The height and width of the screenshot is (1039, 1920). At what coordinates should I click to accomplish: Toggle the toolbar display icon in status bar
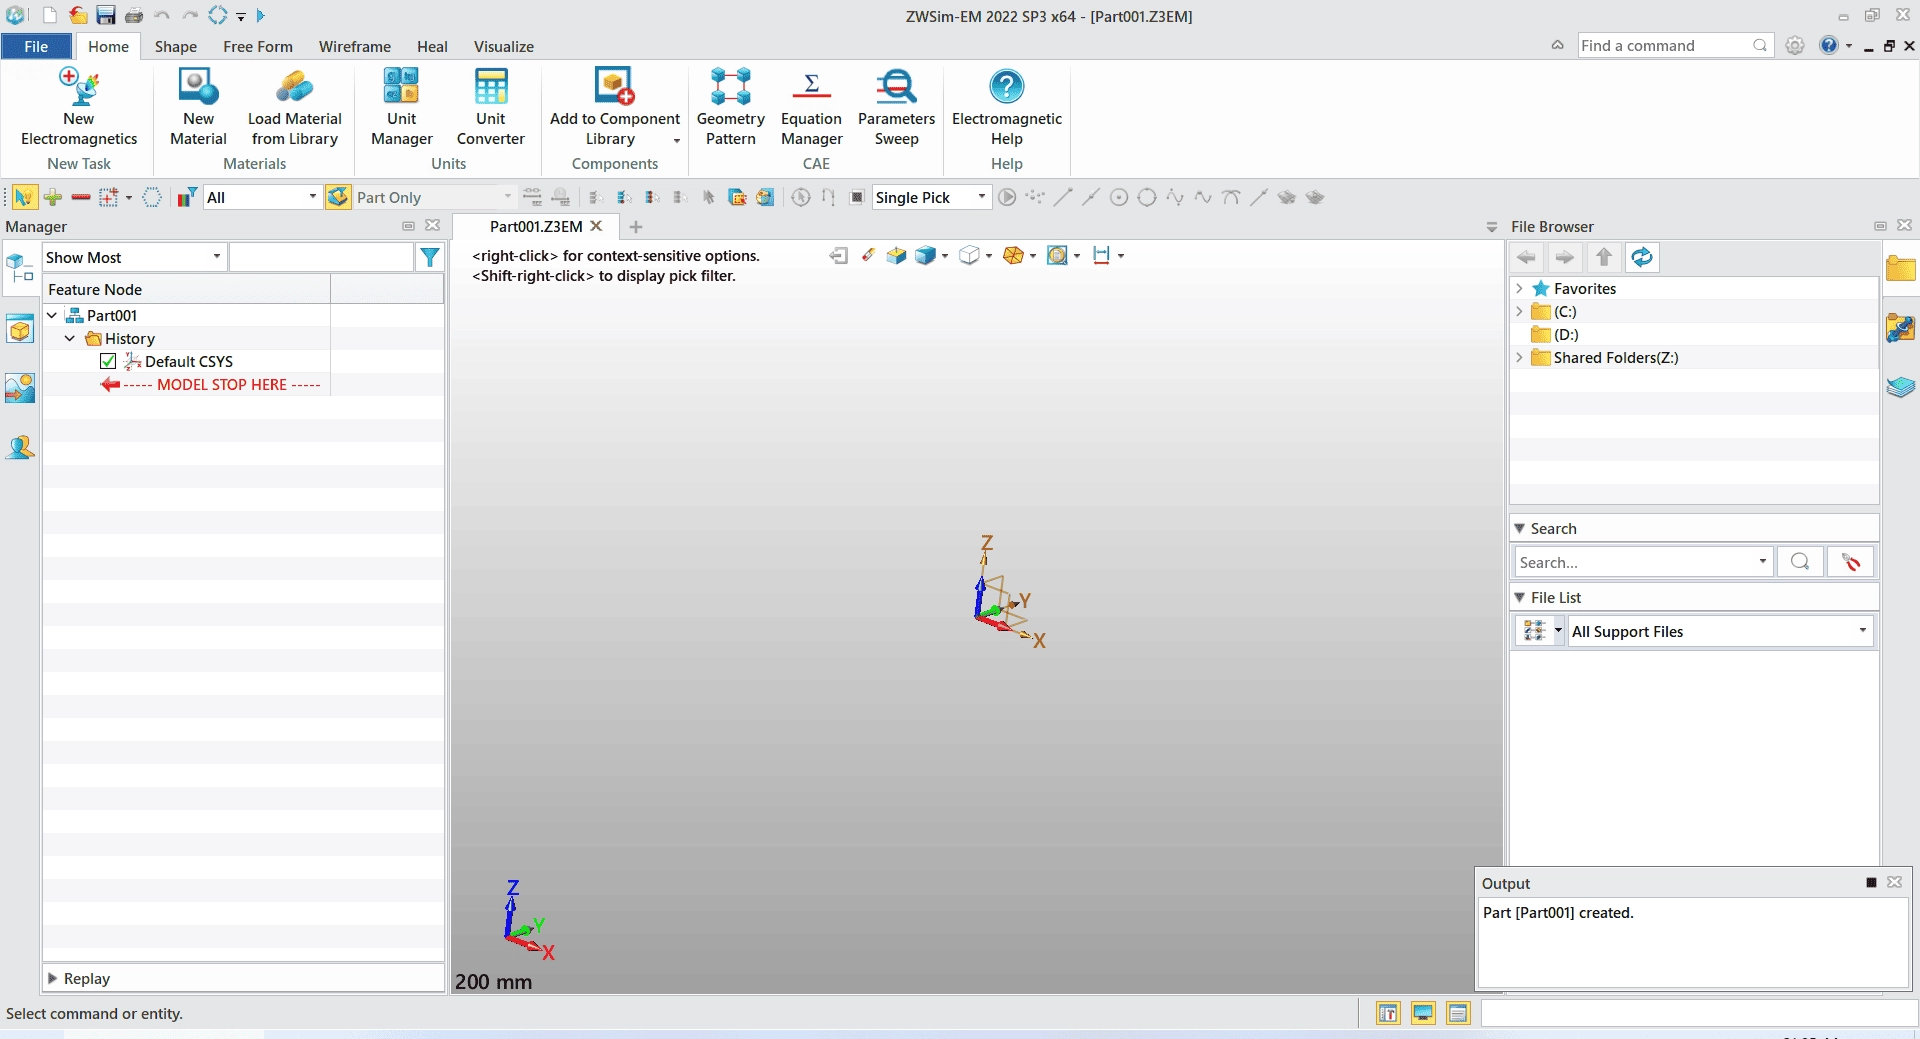pos(1388,1013)
